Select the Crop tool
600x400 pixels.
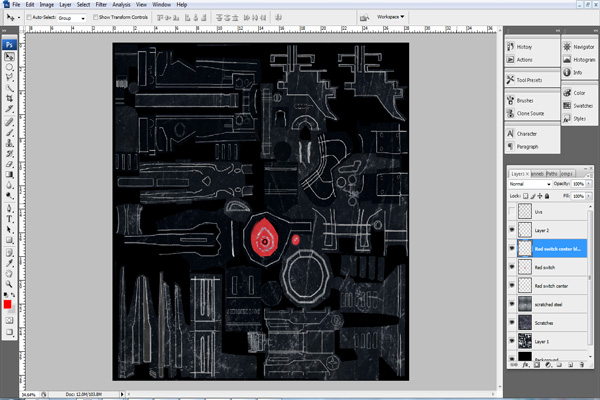click(9, 98)
